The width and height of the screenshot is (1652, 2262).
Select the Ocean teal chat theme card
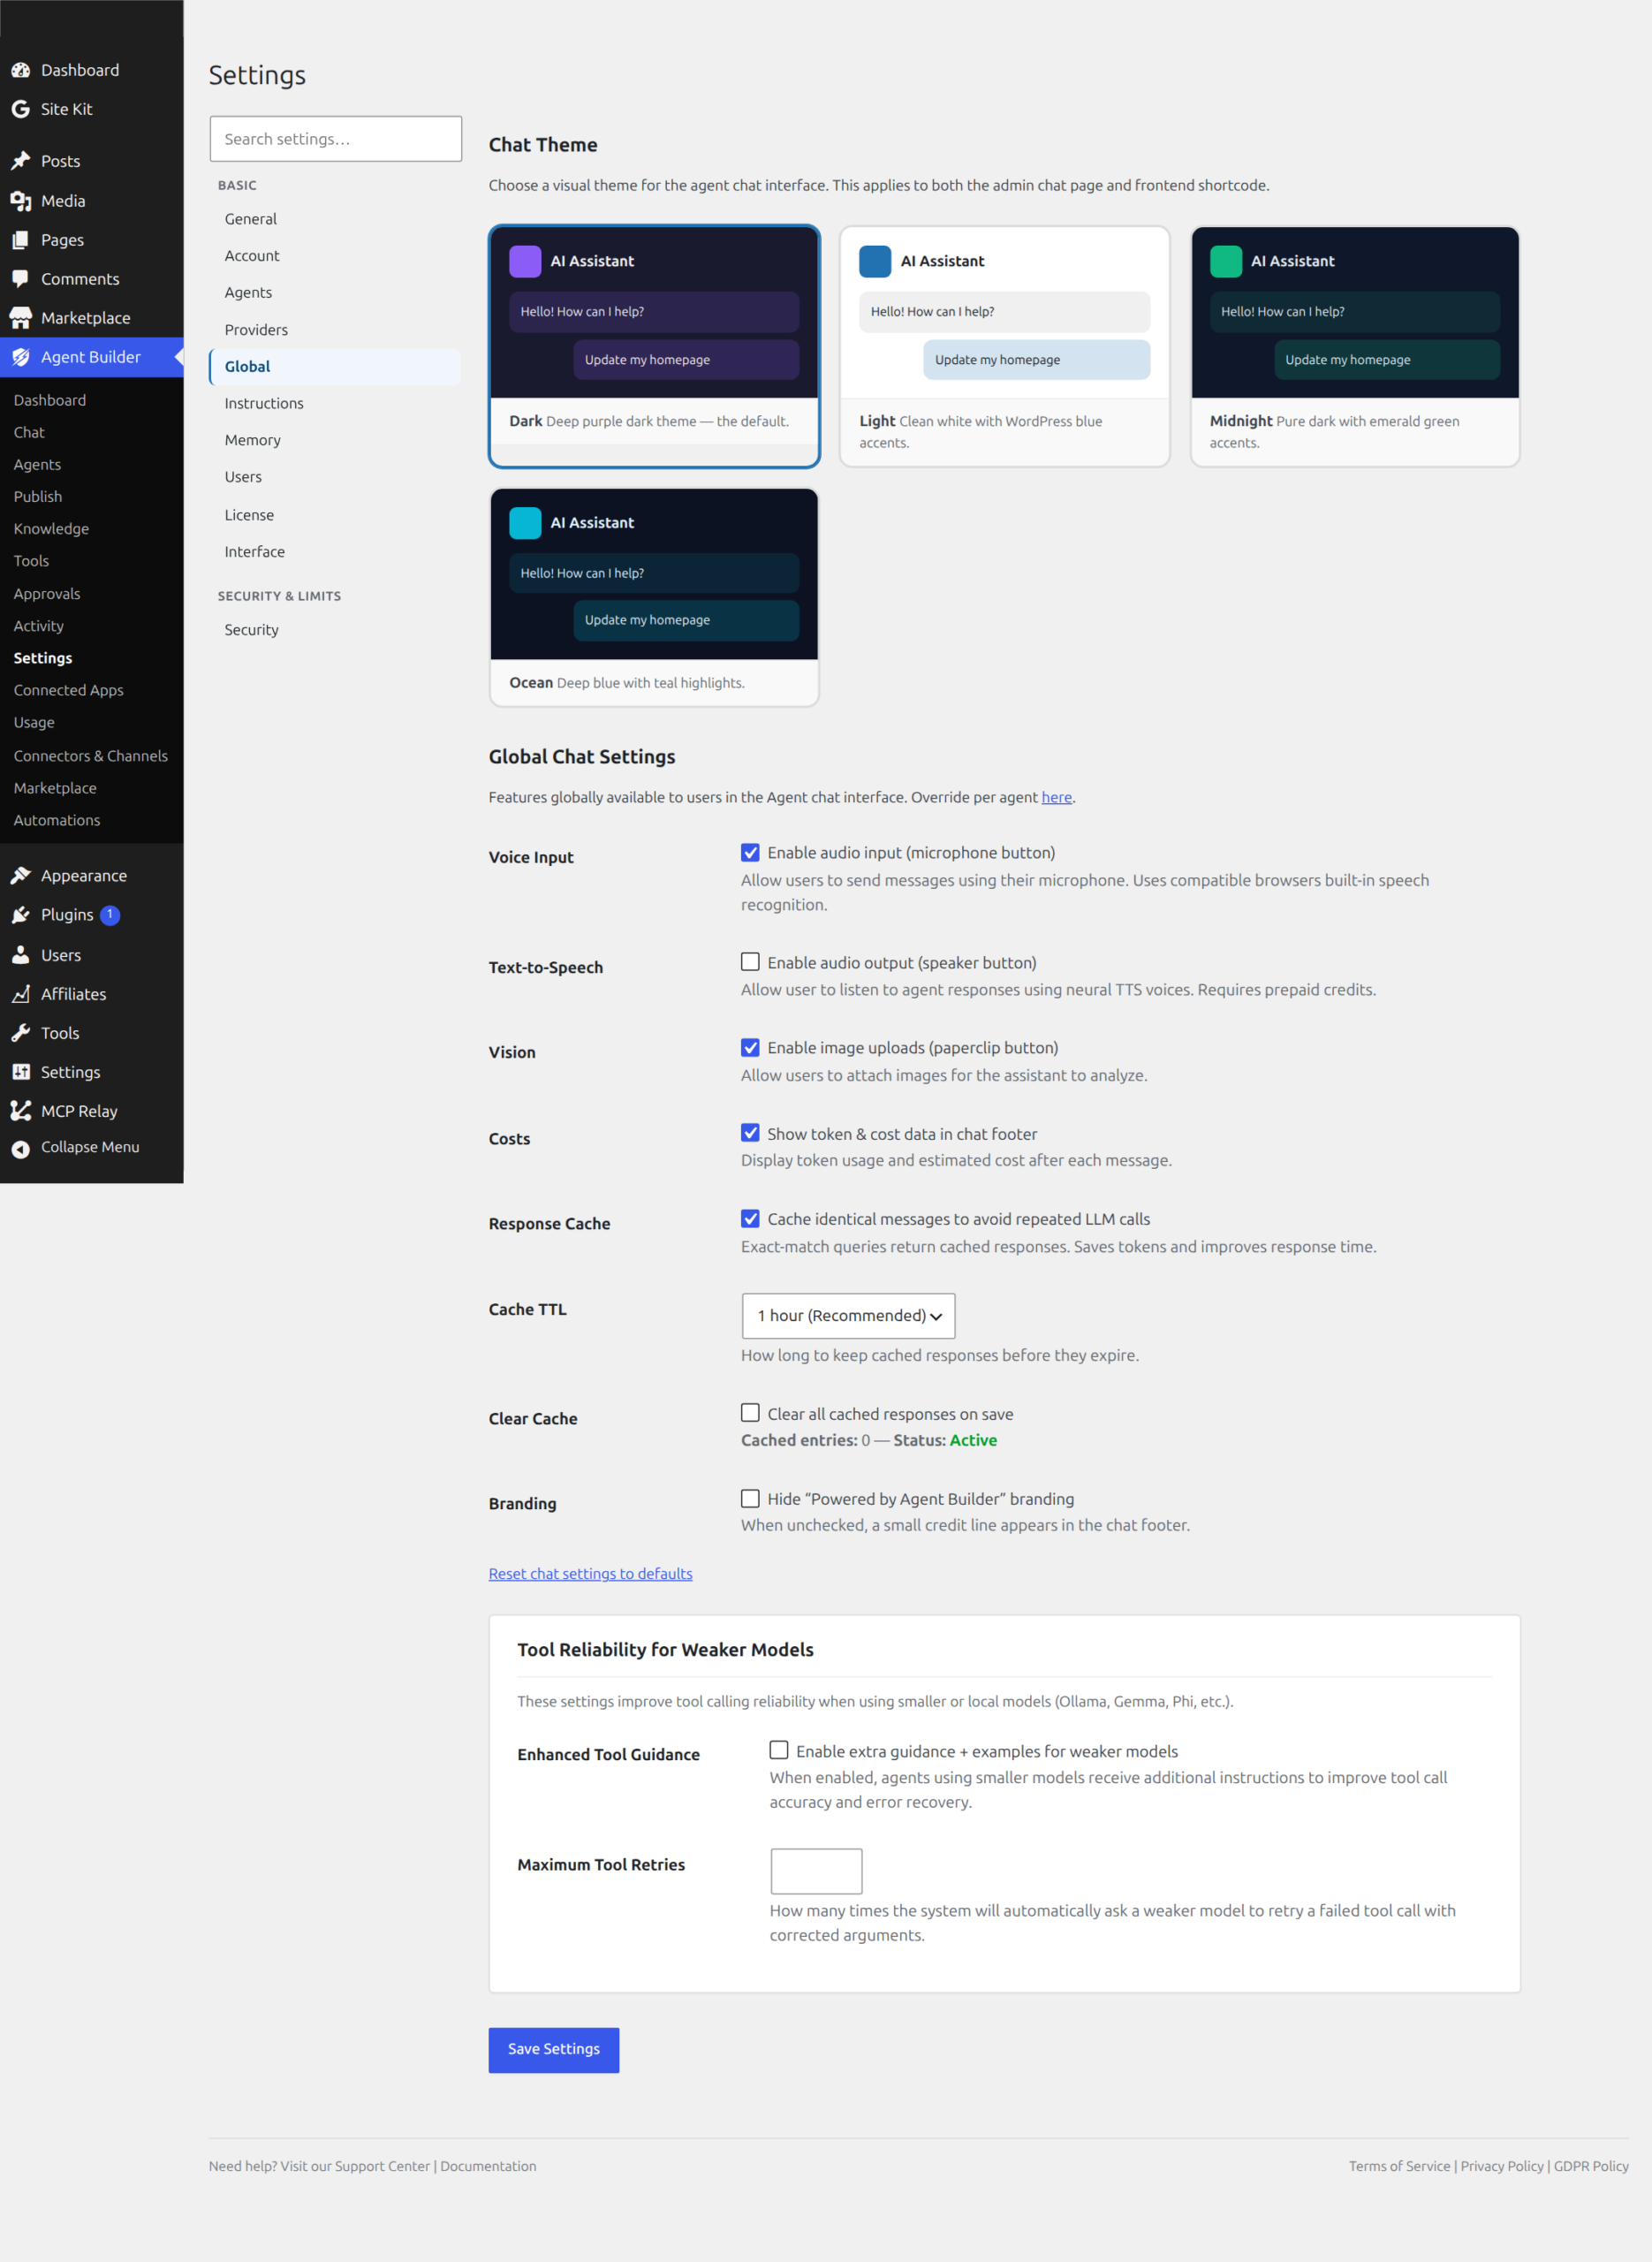(x=654, y=597)
